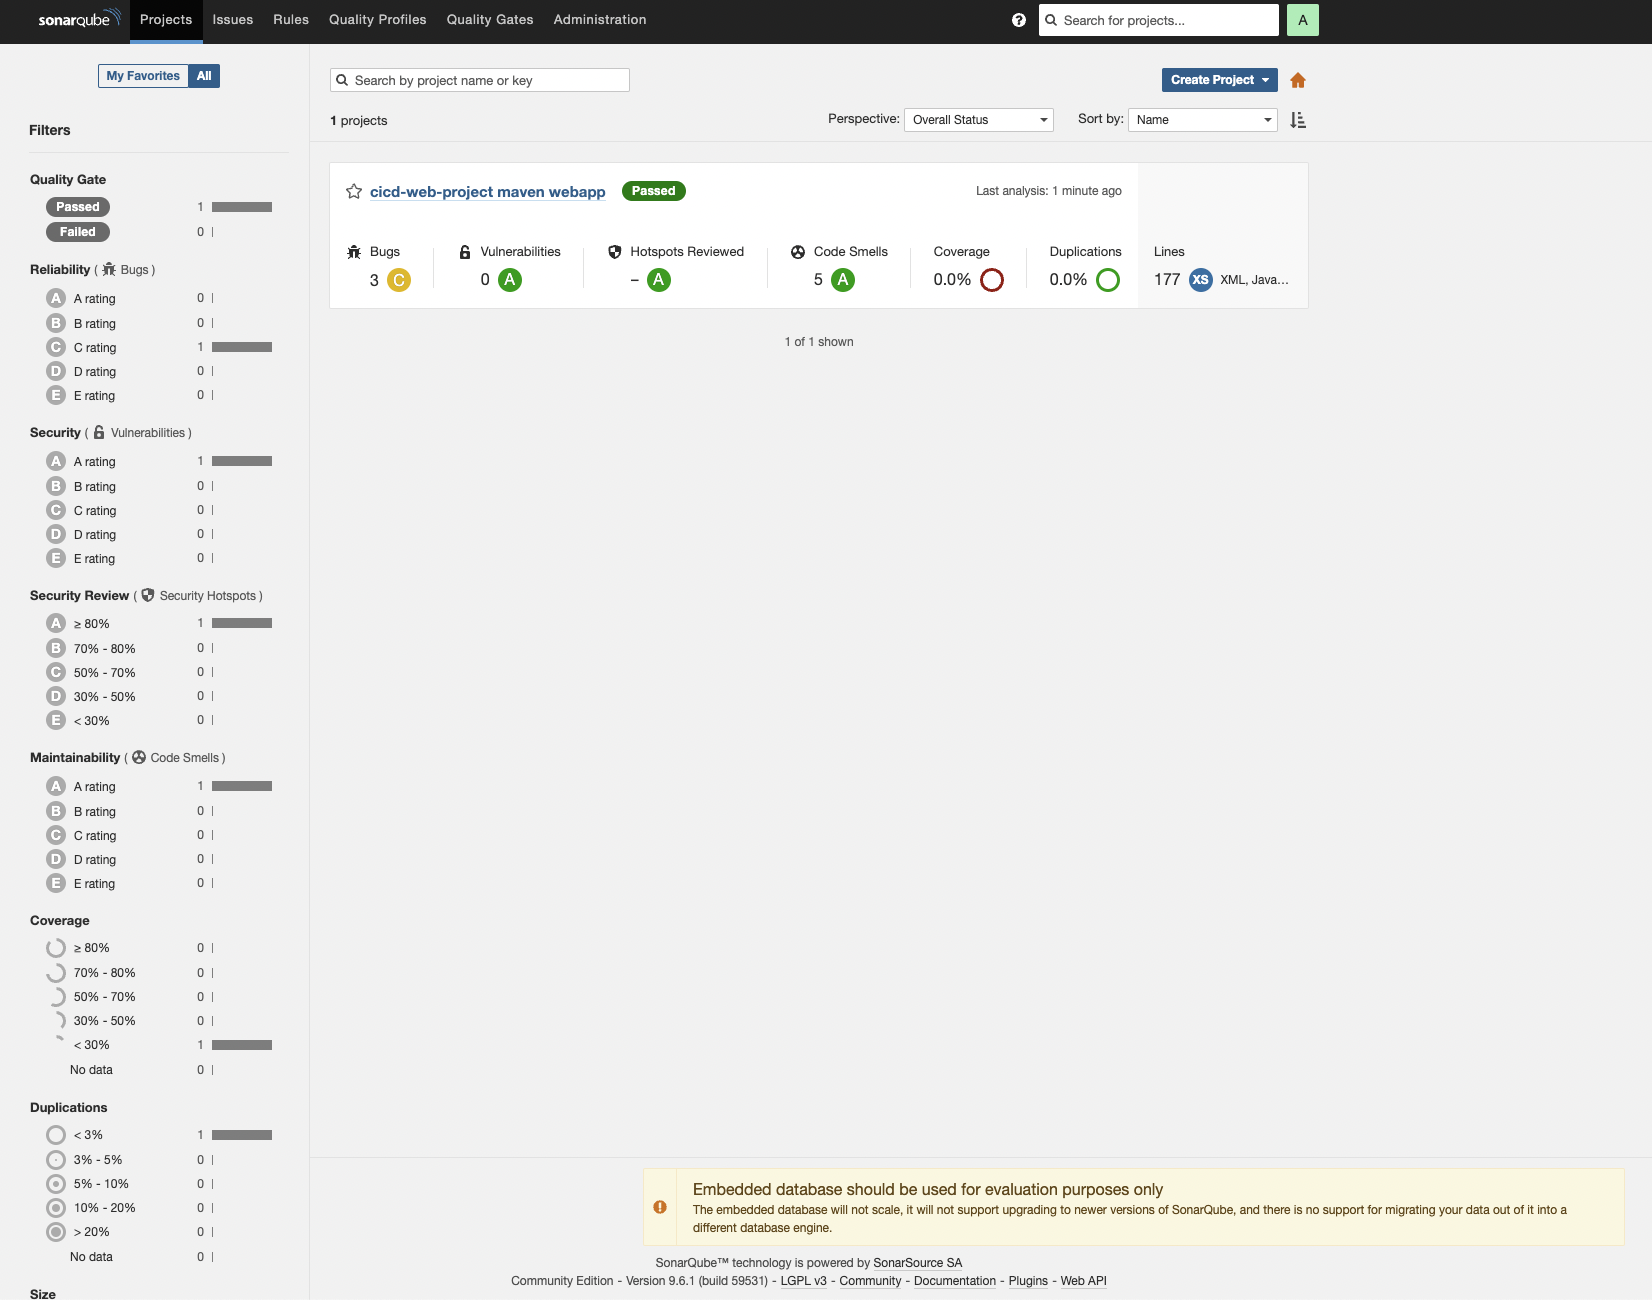Image resolution: width=1652 pixels, height=1300 pixels.
Task: Focus the global Search for projects field
Action: [1159, 20]
